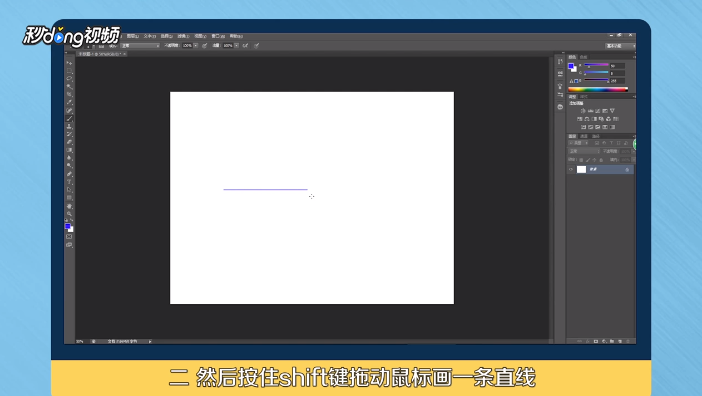Select the Blur tool
The width and height of the screenshot is (702, 396).
[x=69, y=158]
